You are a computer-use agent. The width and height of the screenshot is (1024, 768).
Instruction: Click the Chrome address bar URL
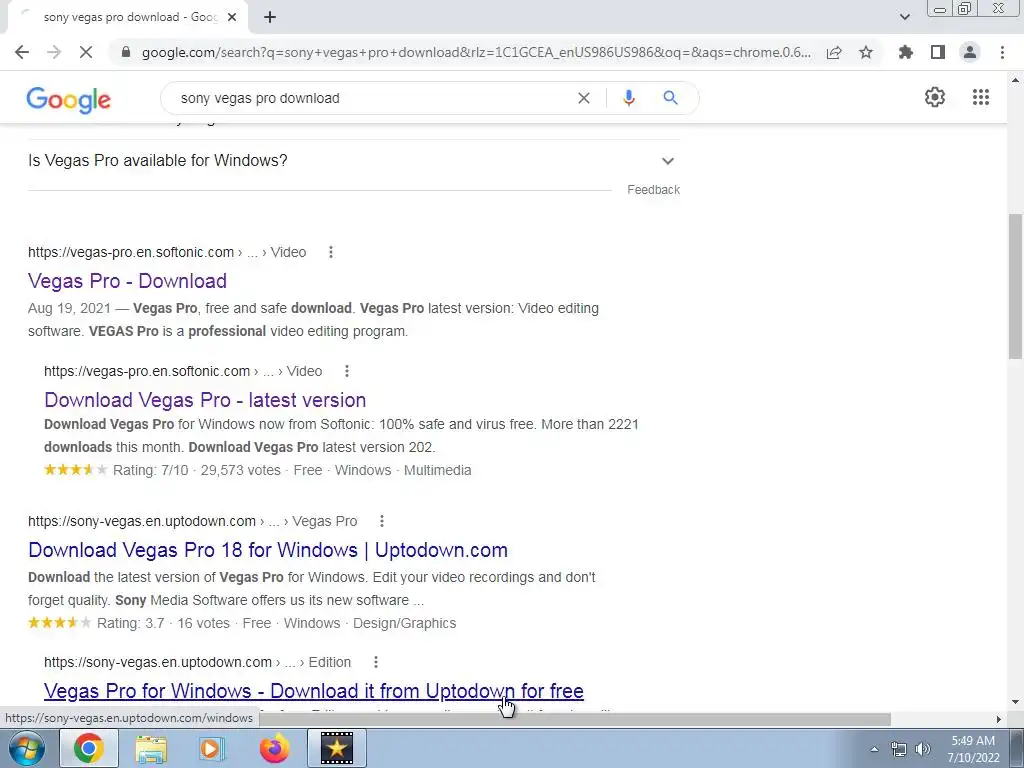tap(477, 52)
